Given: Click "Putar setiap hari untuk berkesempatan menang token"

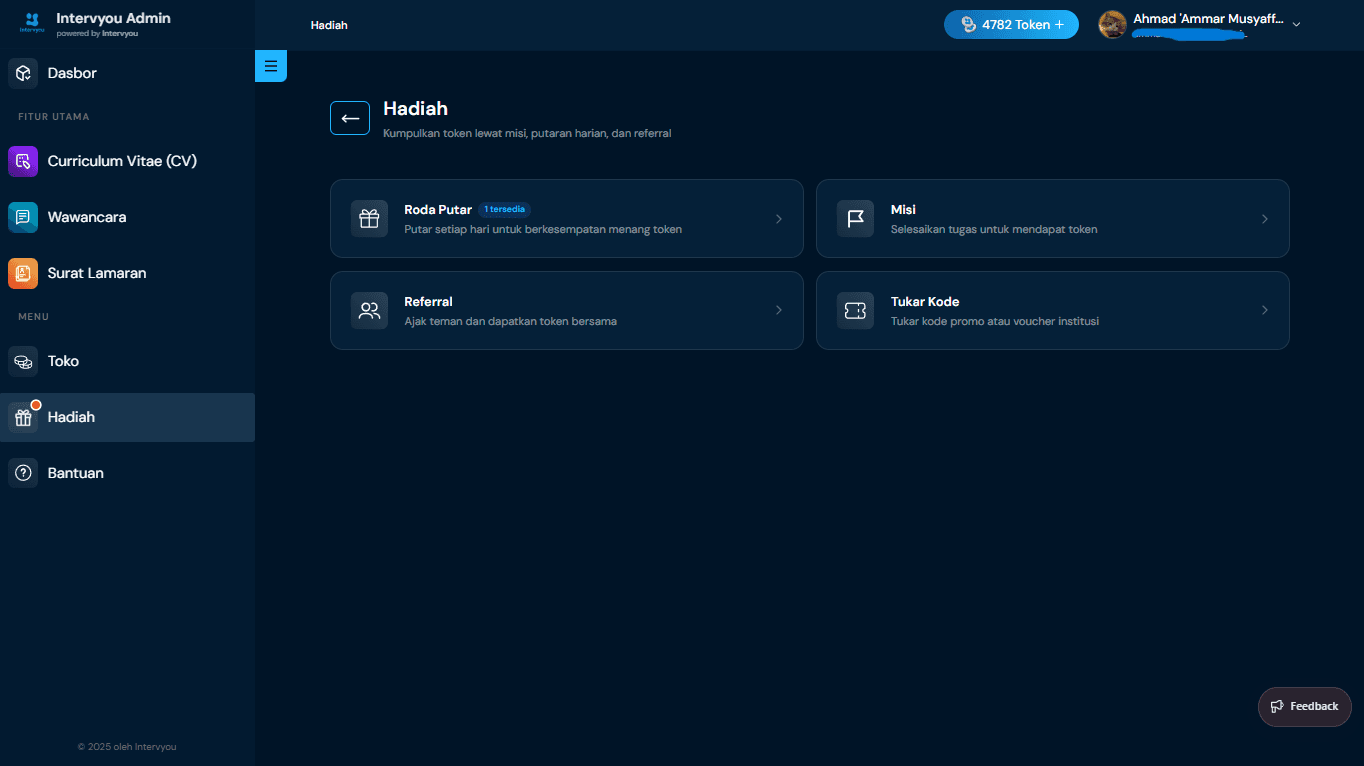Looking at the screenshot, I should click(x=543, y=229).
